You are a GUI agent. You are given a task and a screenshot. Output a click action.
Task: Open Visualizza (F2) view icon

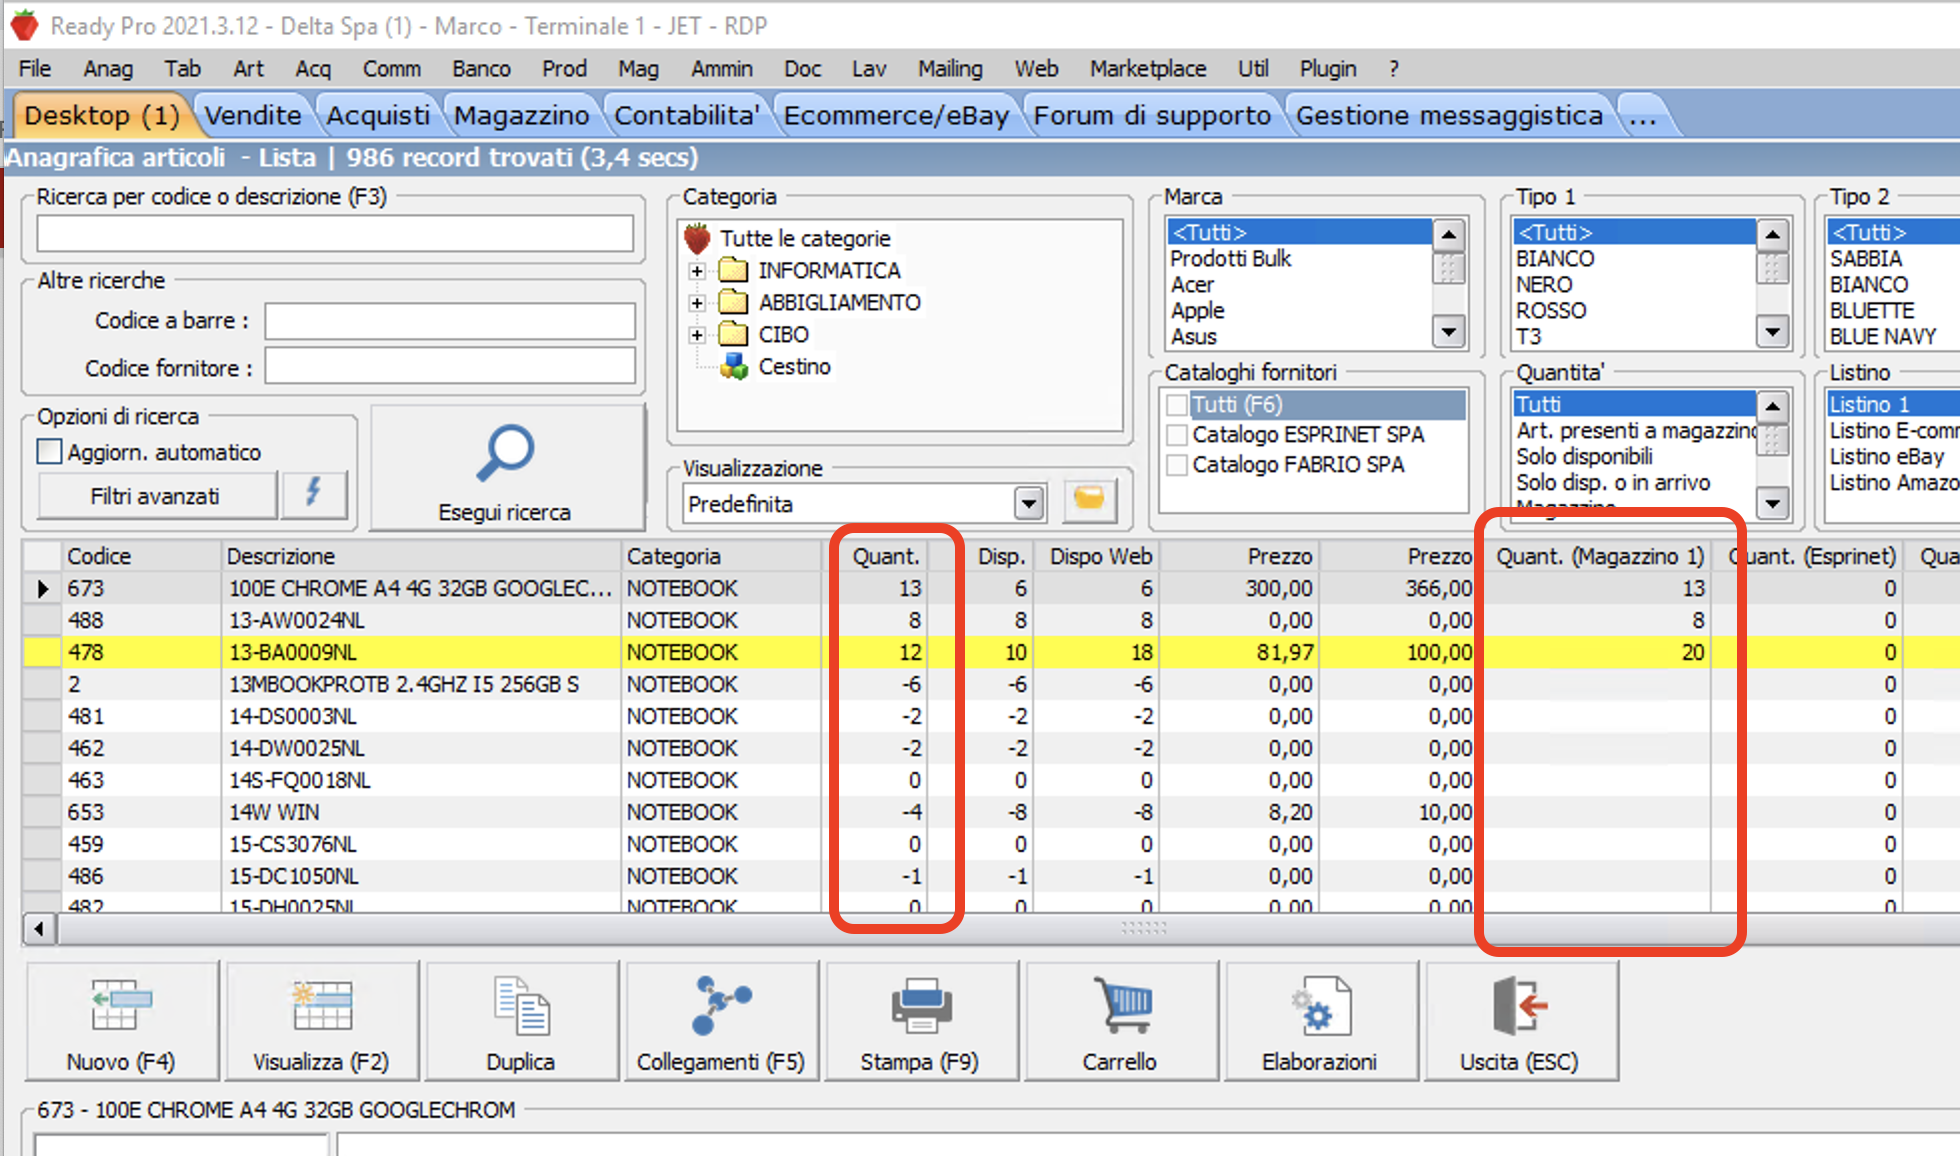321,1006
